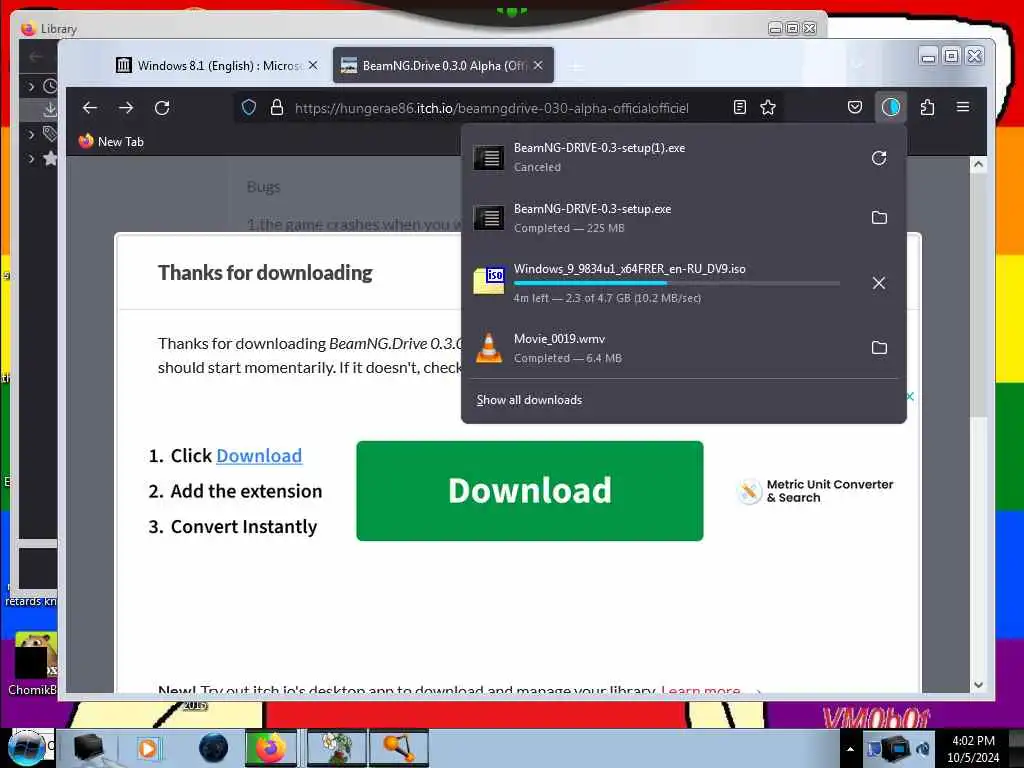This screenshot has width=1024, height=768.
Task: Open the dark blue globe taskbar icon
Action: click(213, 748)
